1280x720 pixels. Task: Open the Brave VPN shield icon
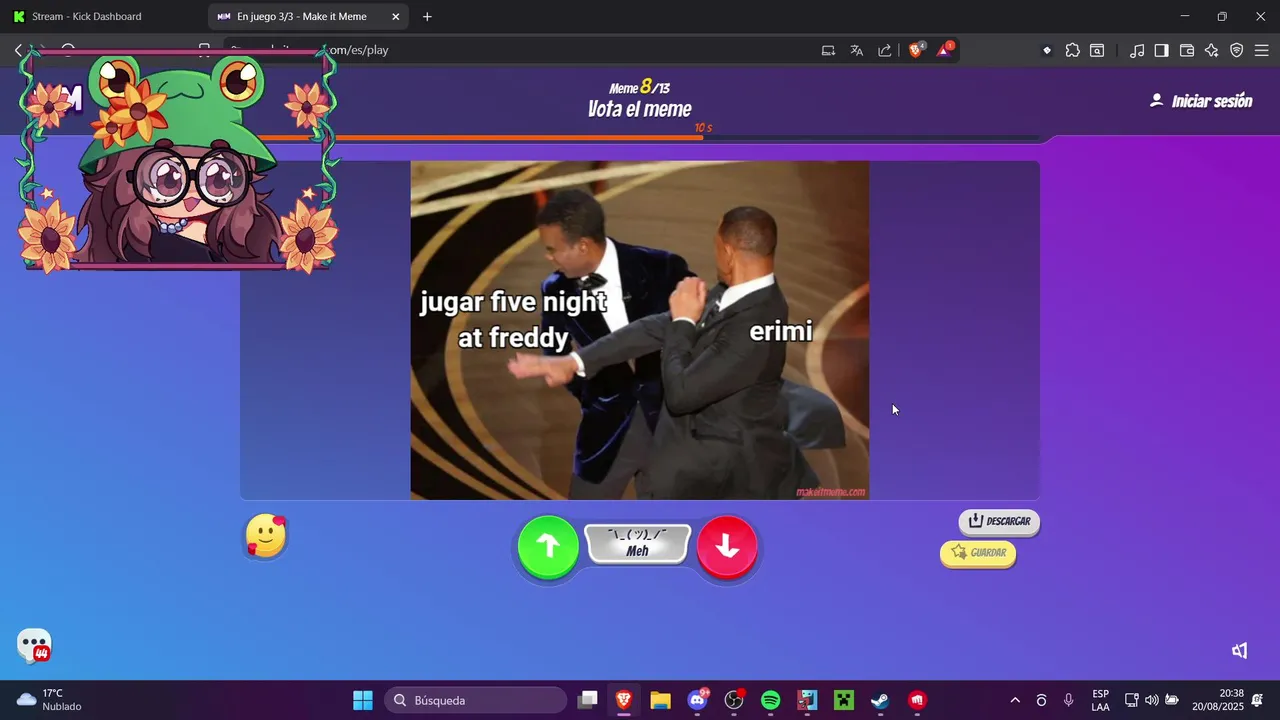(1237, 50)
